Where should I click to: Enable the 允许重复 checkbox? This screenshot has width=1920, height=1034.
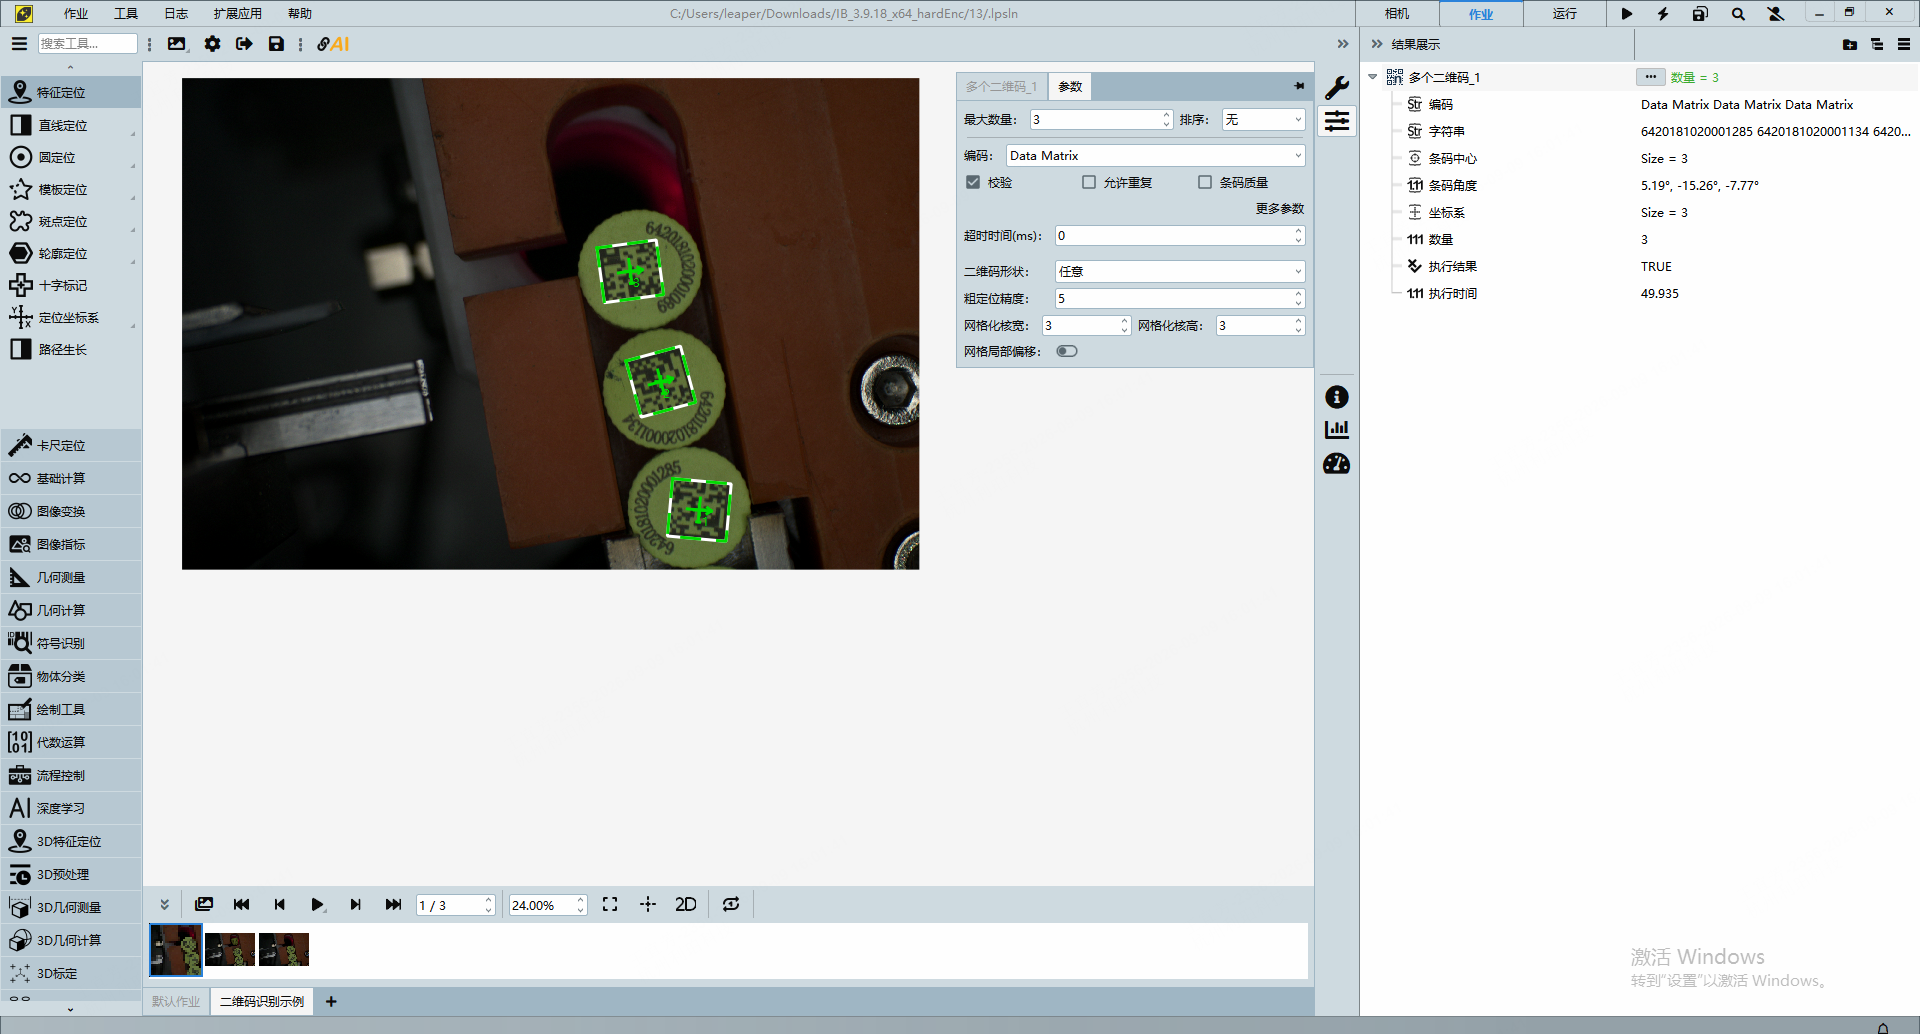coord(1089,182)
